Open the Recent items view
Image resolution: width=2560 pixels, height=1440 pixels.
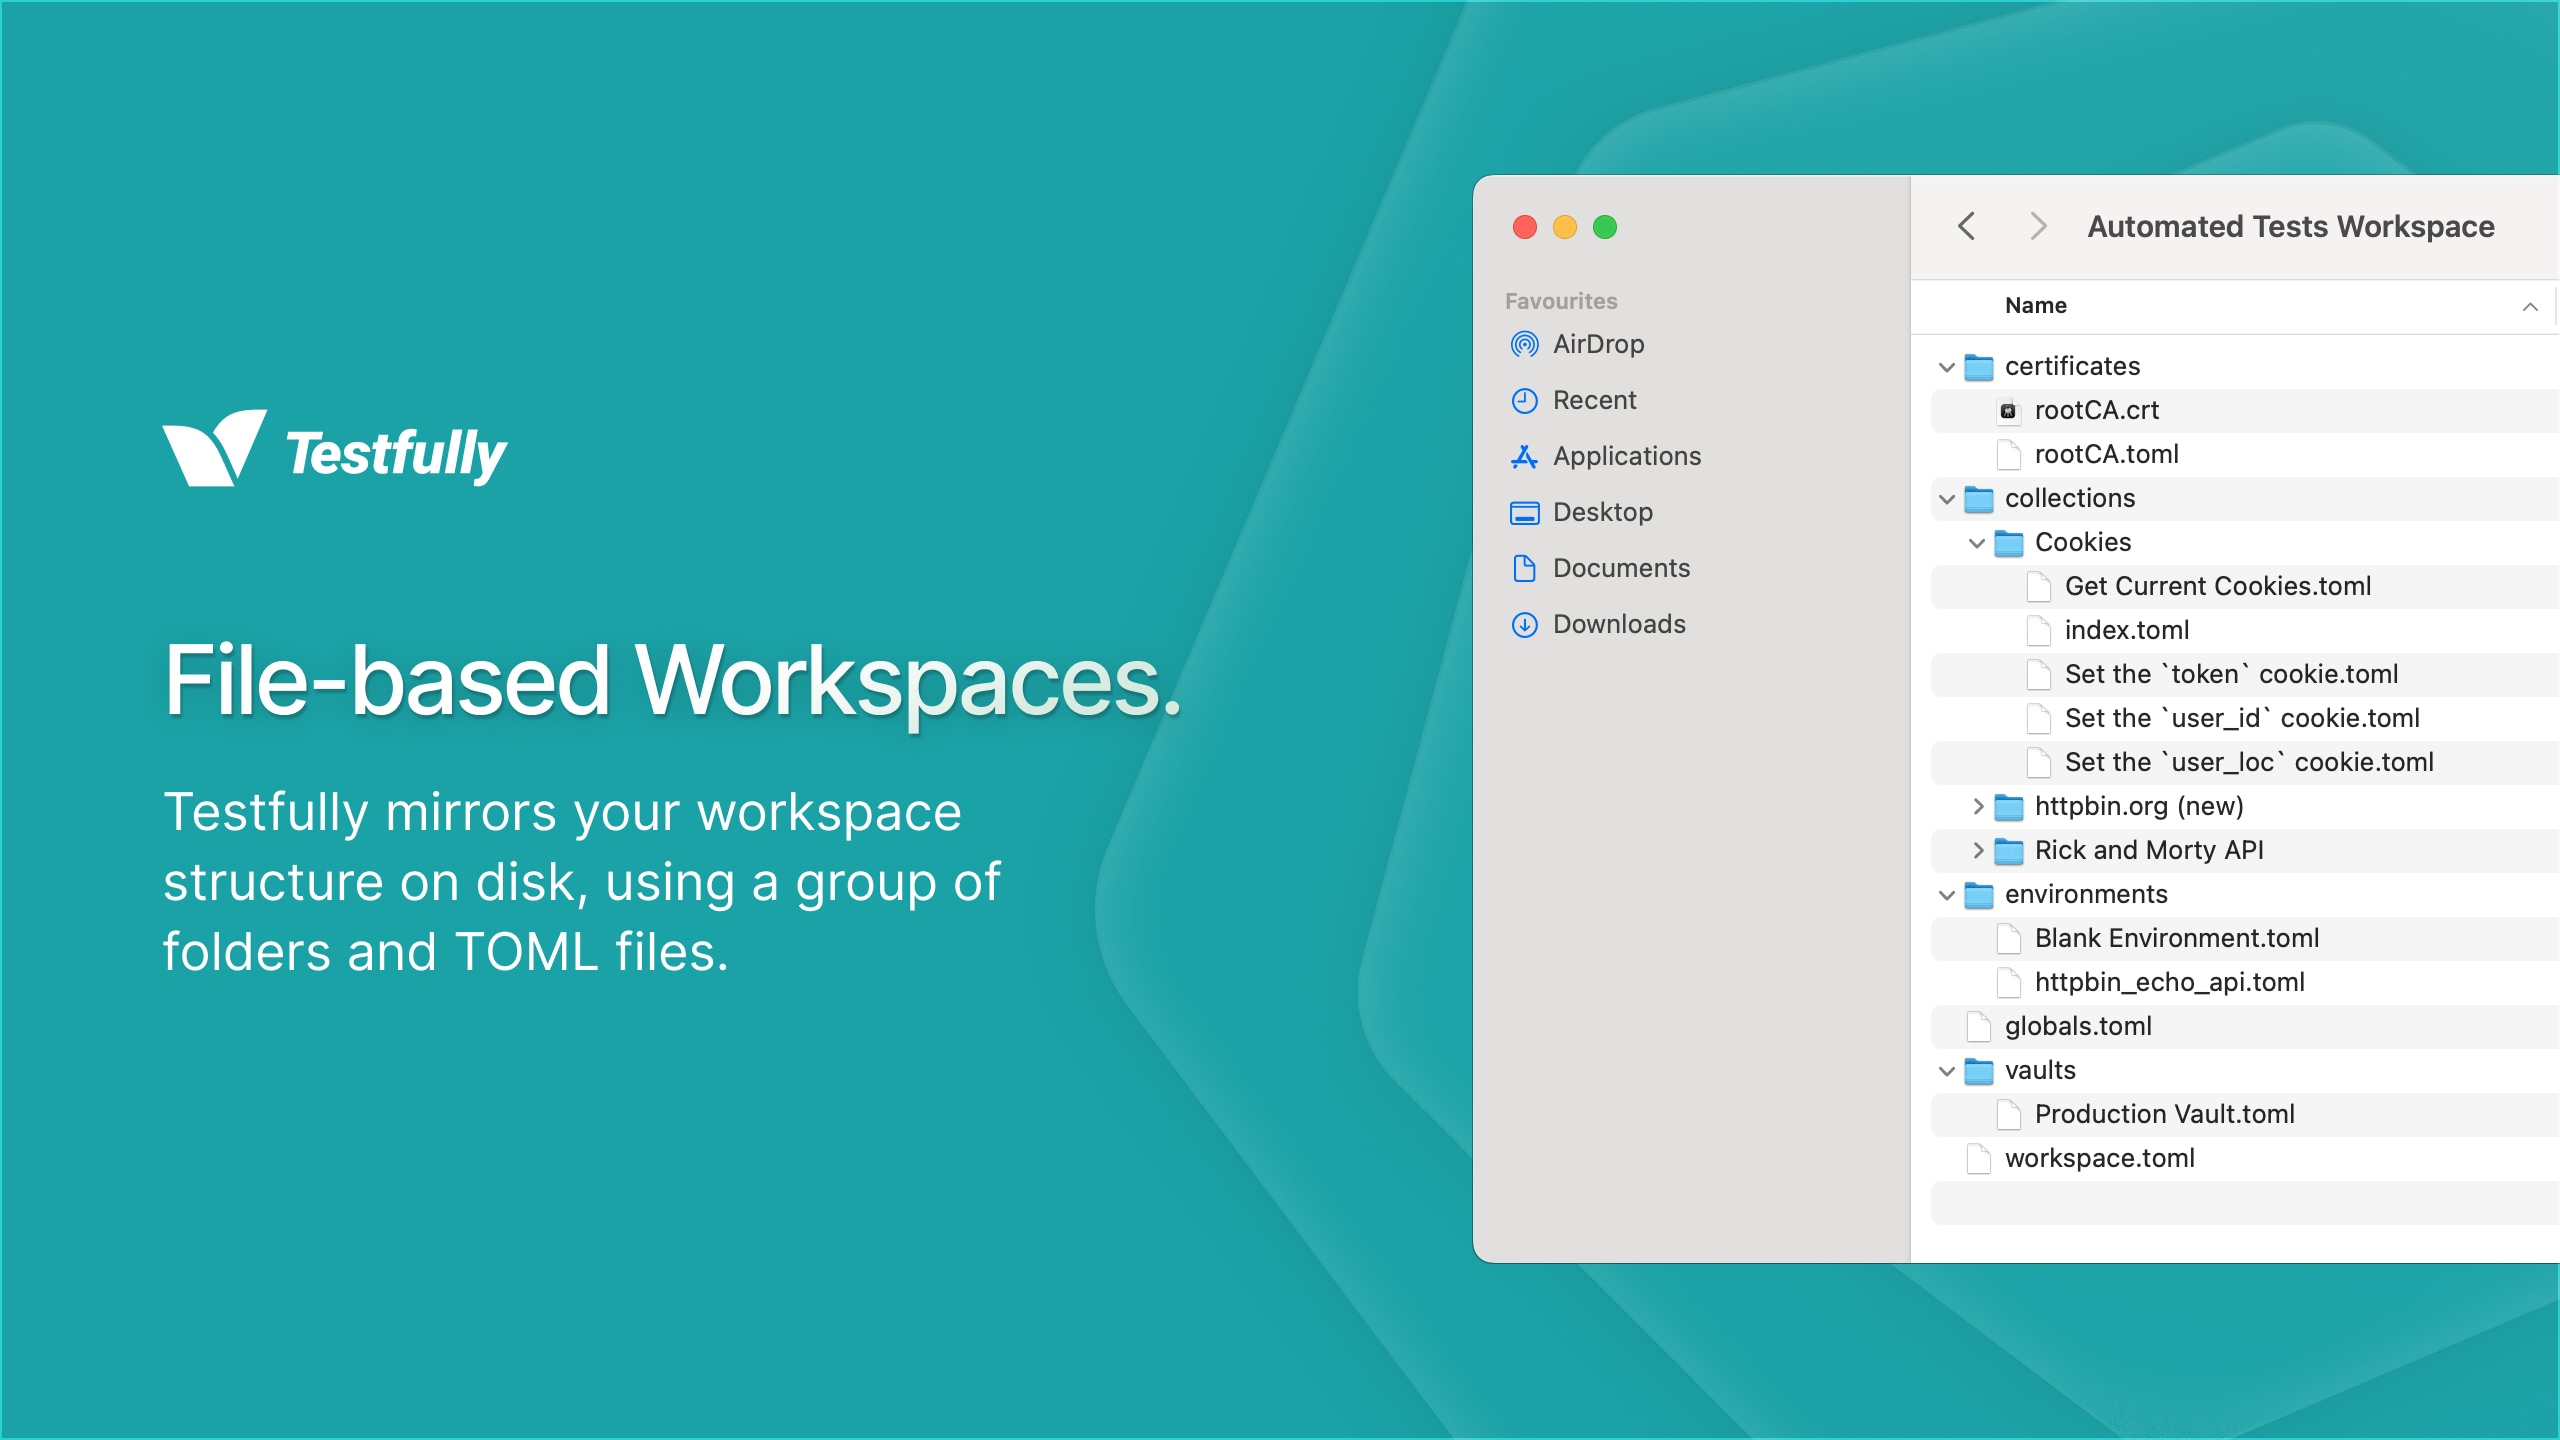click(1524, 400)
